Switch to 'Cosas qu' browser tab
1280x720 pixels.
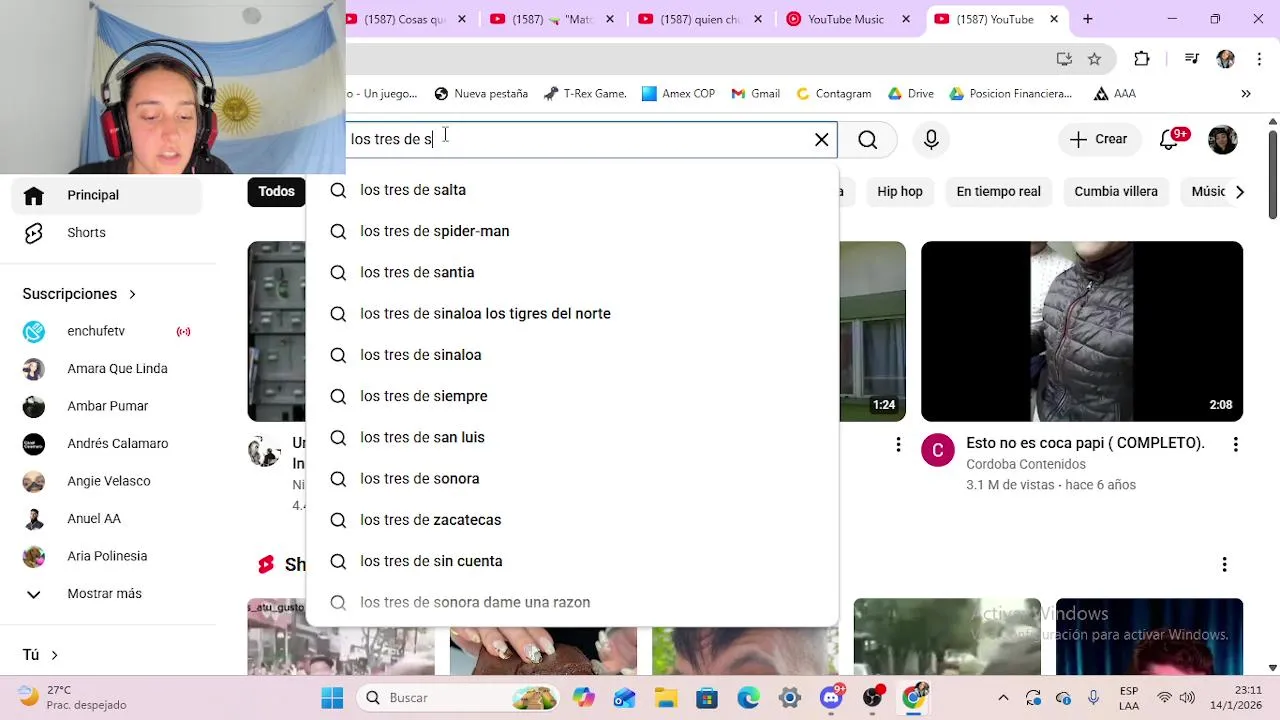(x=406, y=19)
